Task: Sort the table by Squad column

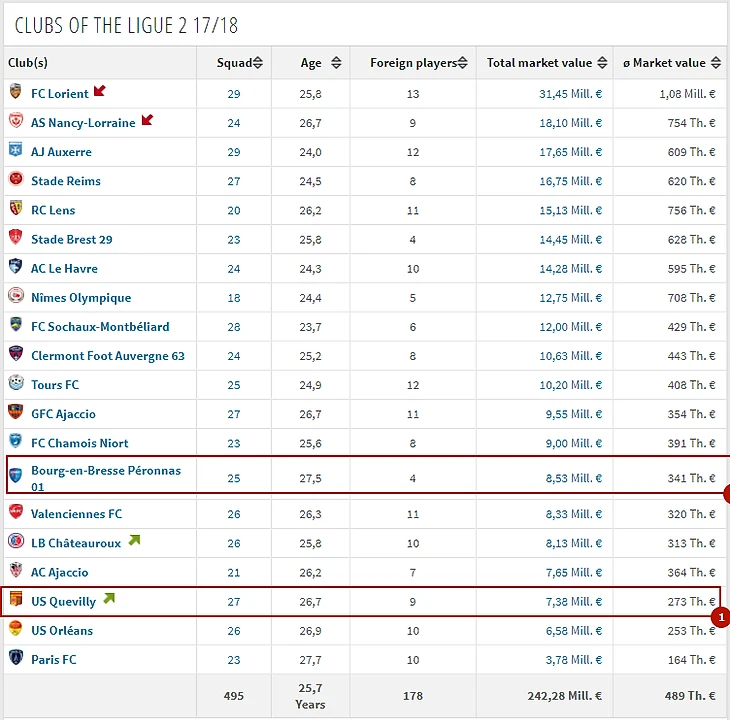Action: (258, 63)
